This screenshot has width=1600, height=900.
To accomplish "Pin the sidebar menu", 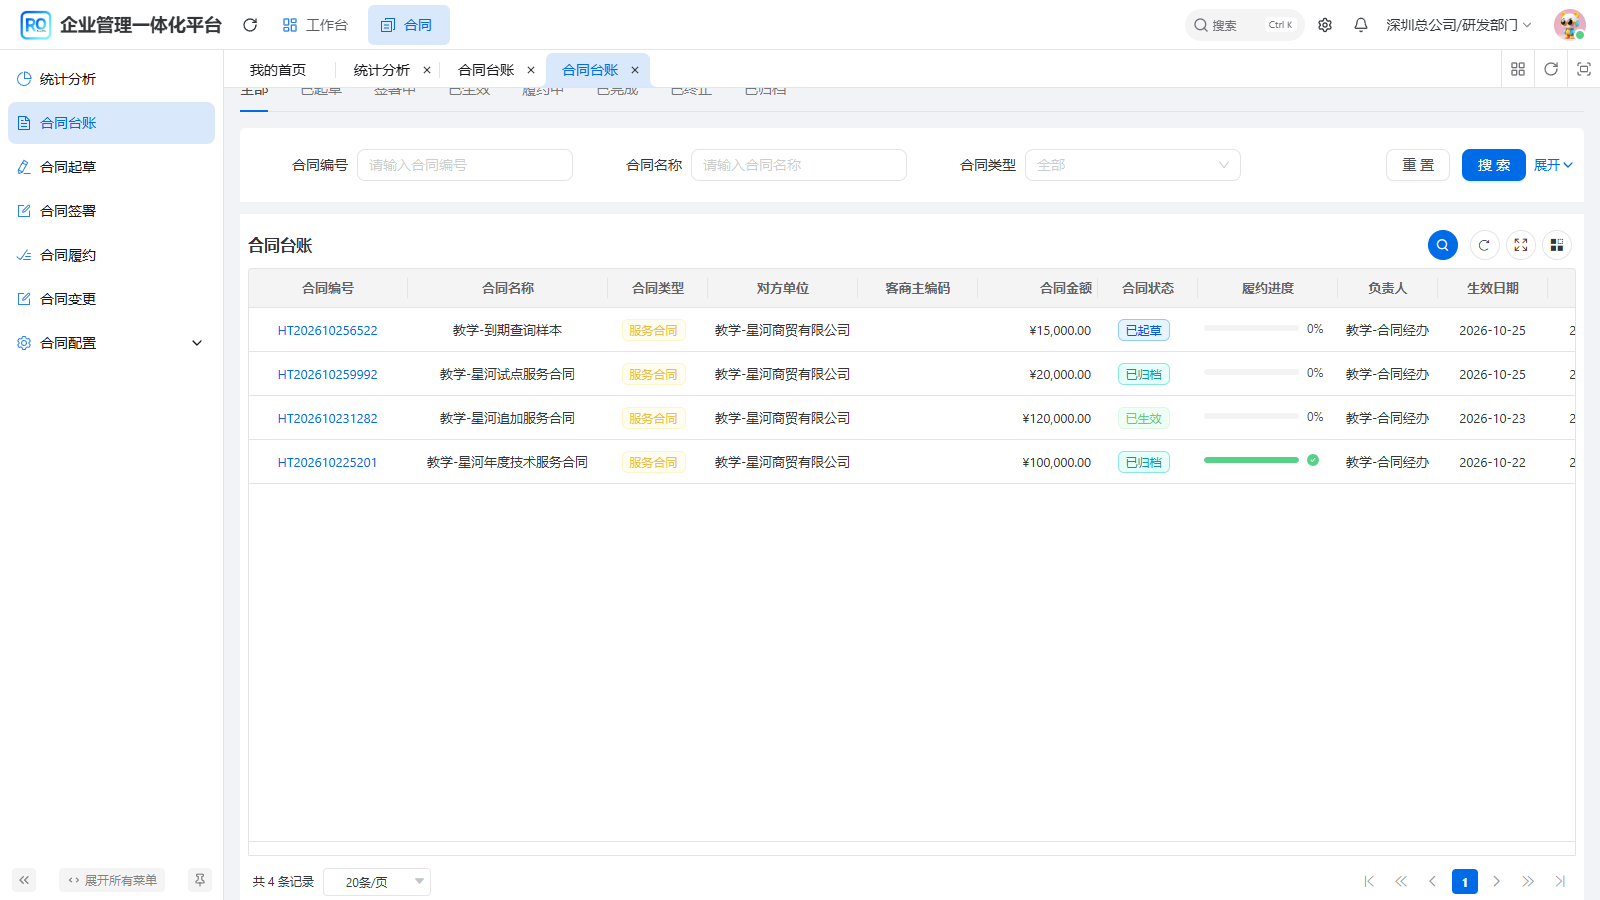I will click(200, 880).
